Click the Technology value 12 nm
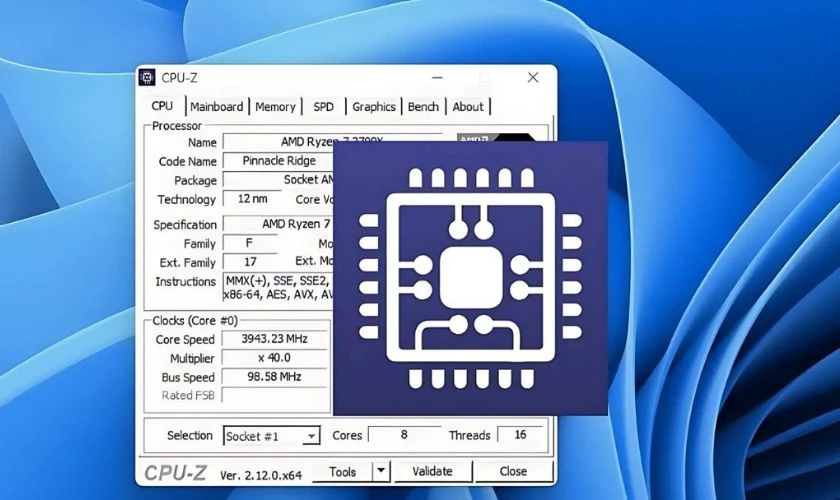 (x=252, y=198)
